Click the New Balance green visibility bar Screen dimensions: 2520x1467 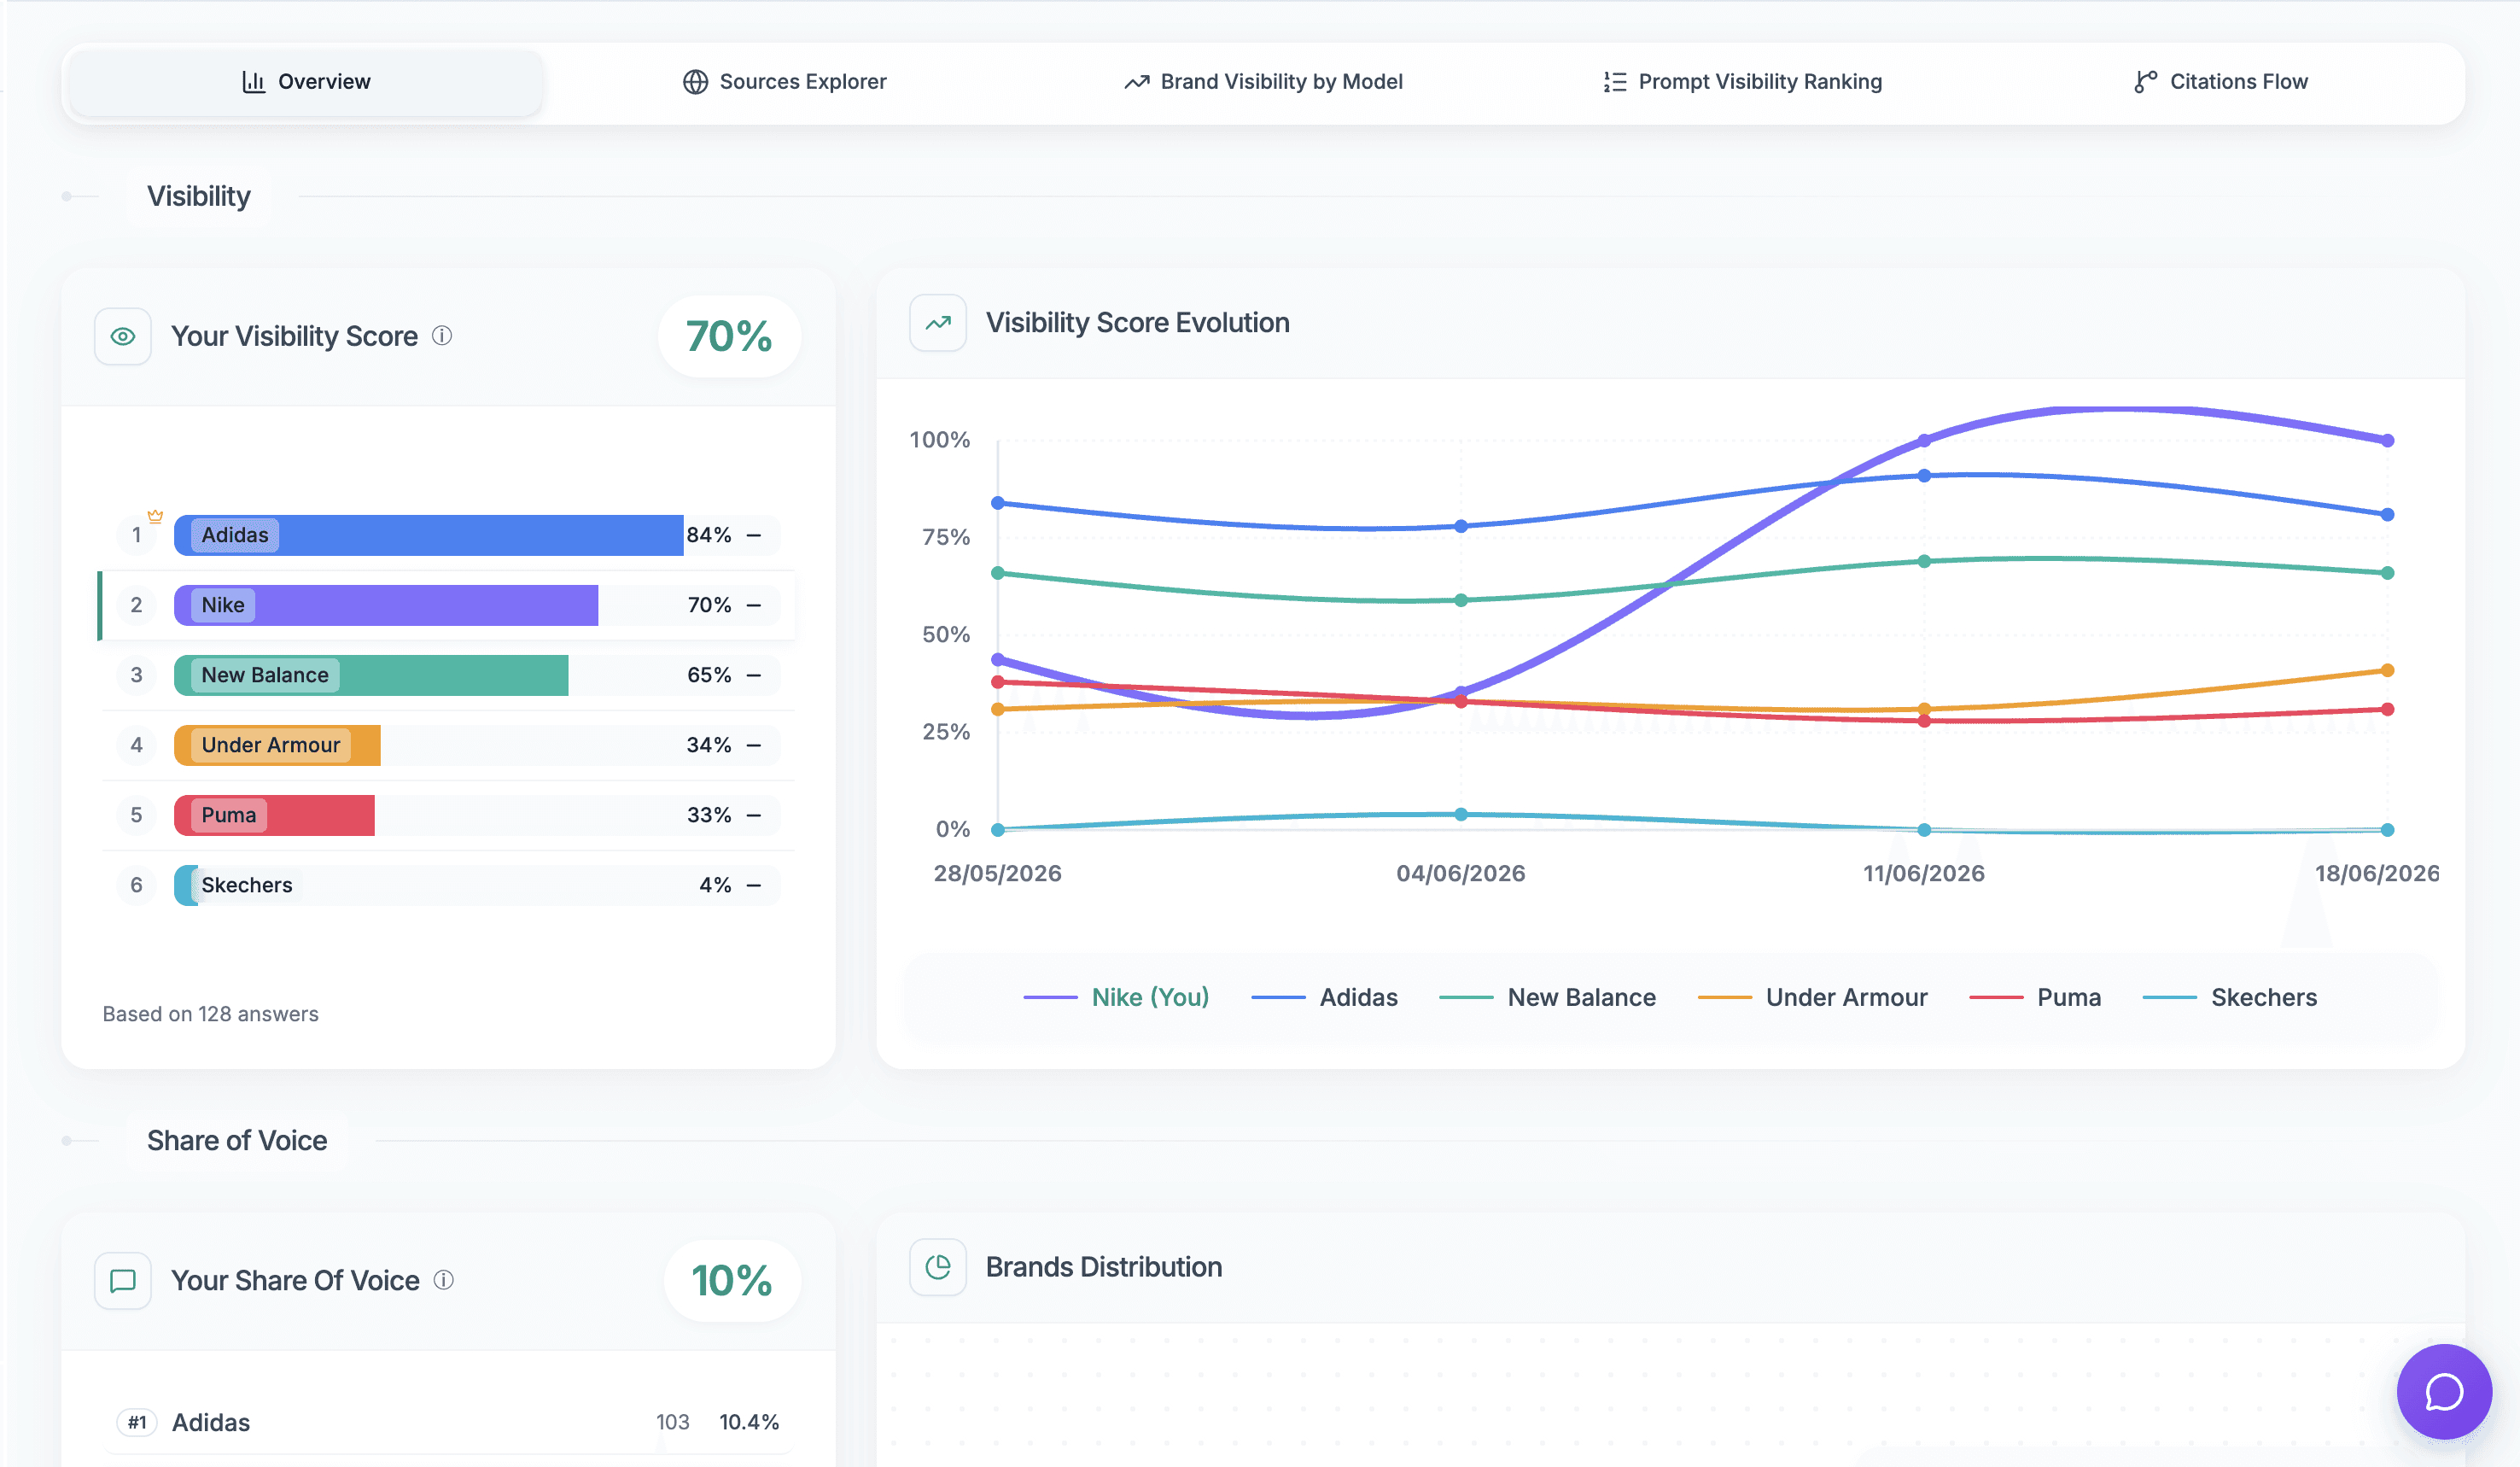pyautogui.click(x=371, y=675)
